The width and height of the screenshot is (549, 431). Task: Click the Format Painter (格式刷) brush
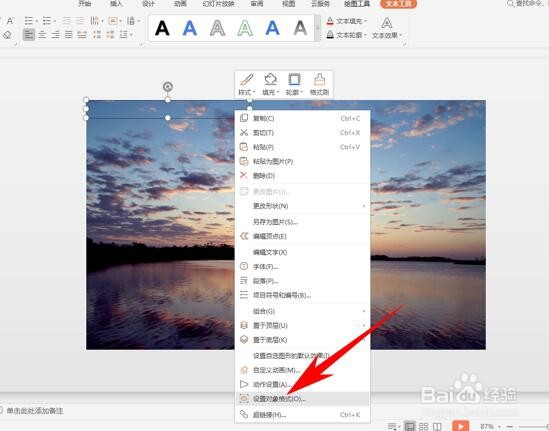(319, 84)
